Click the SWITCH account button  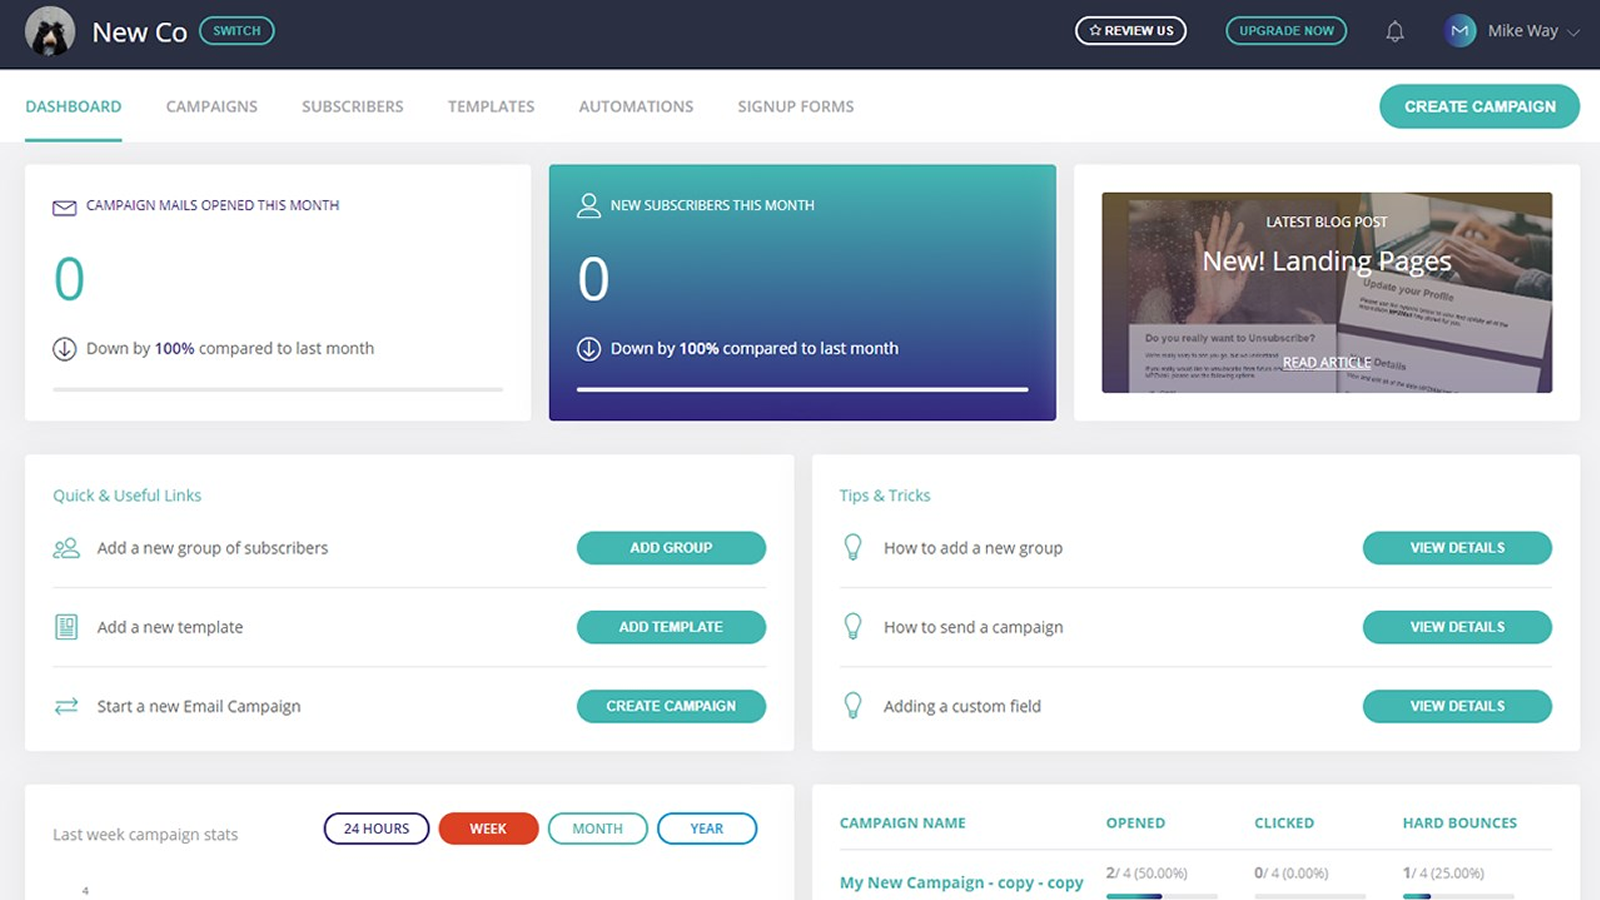coord(237,31)
